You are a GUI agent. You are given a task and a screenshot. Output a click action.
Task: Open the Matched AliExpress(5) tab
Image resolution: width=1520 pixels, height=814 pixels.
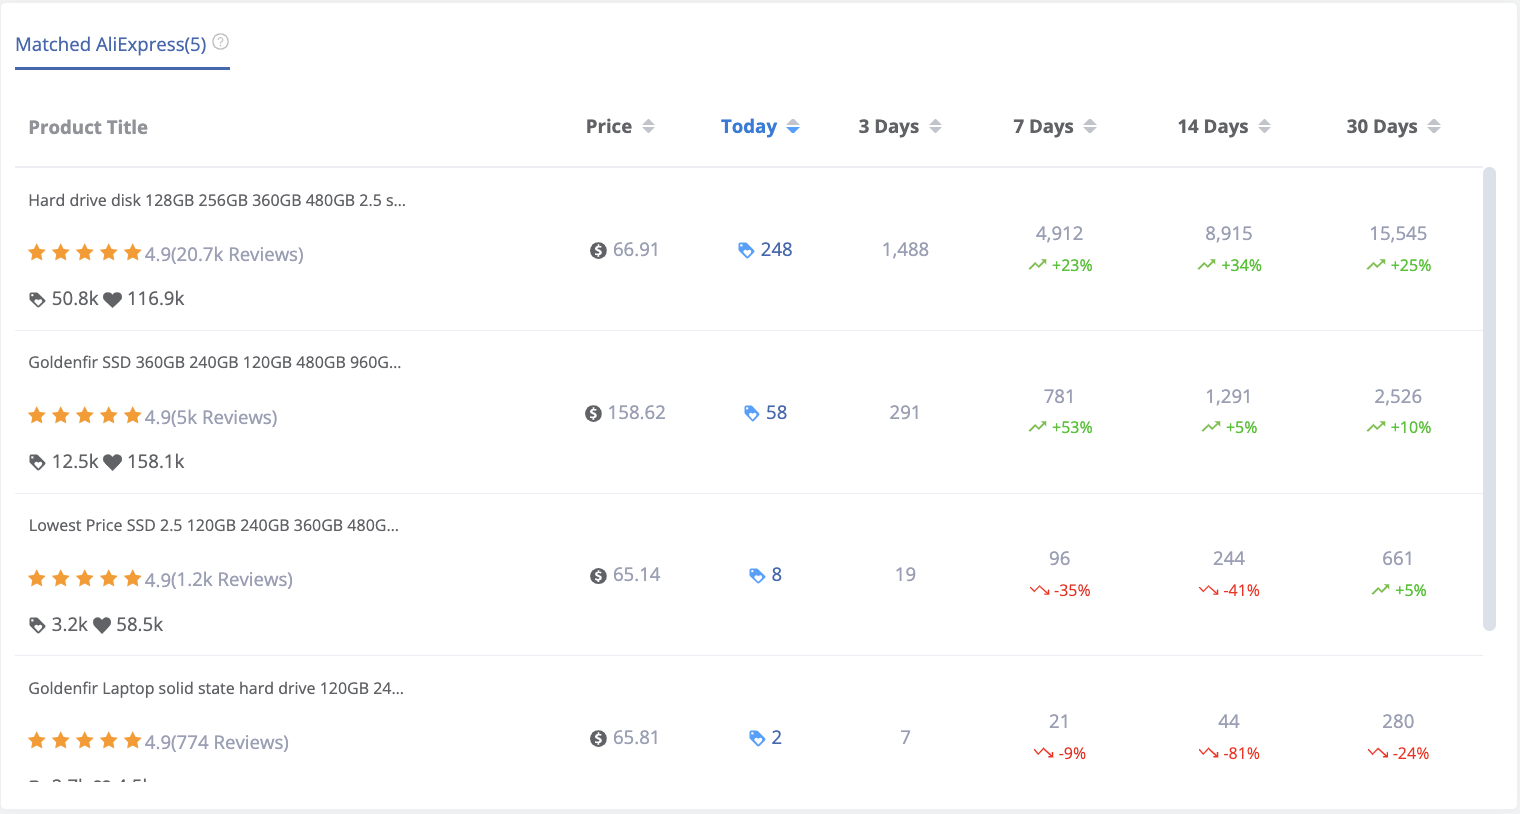108,44
